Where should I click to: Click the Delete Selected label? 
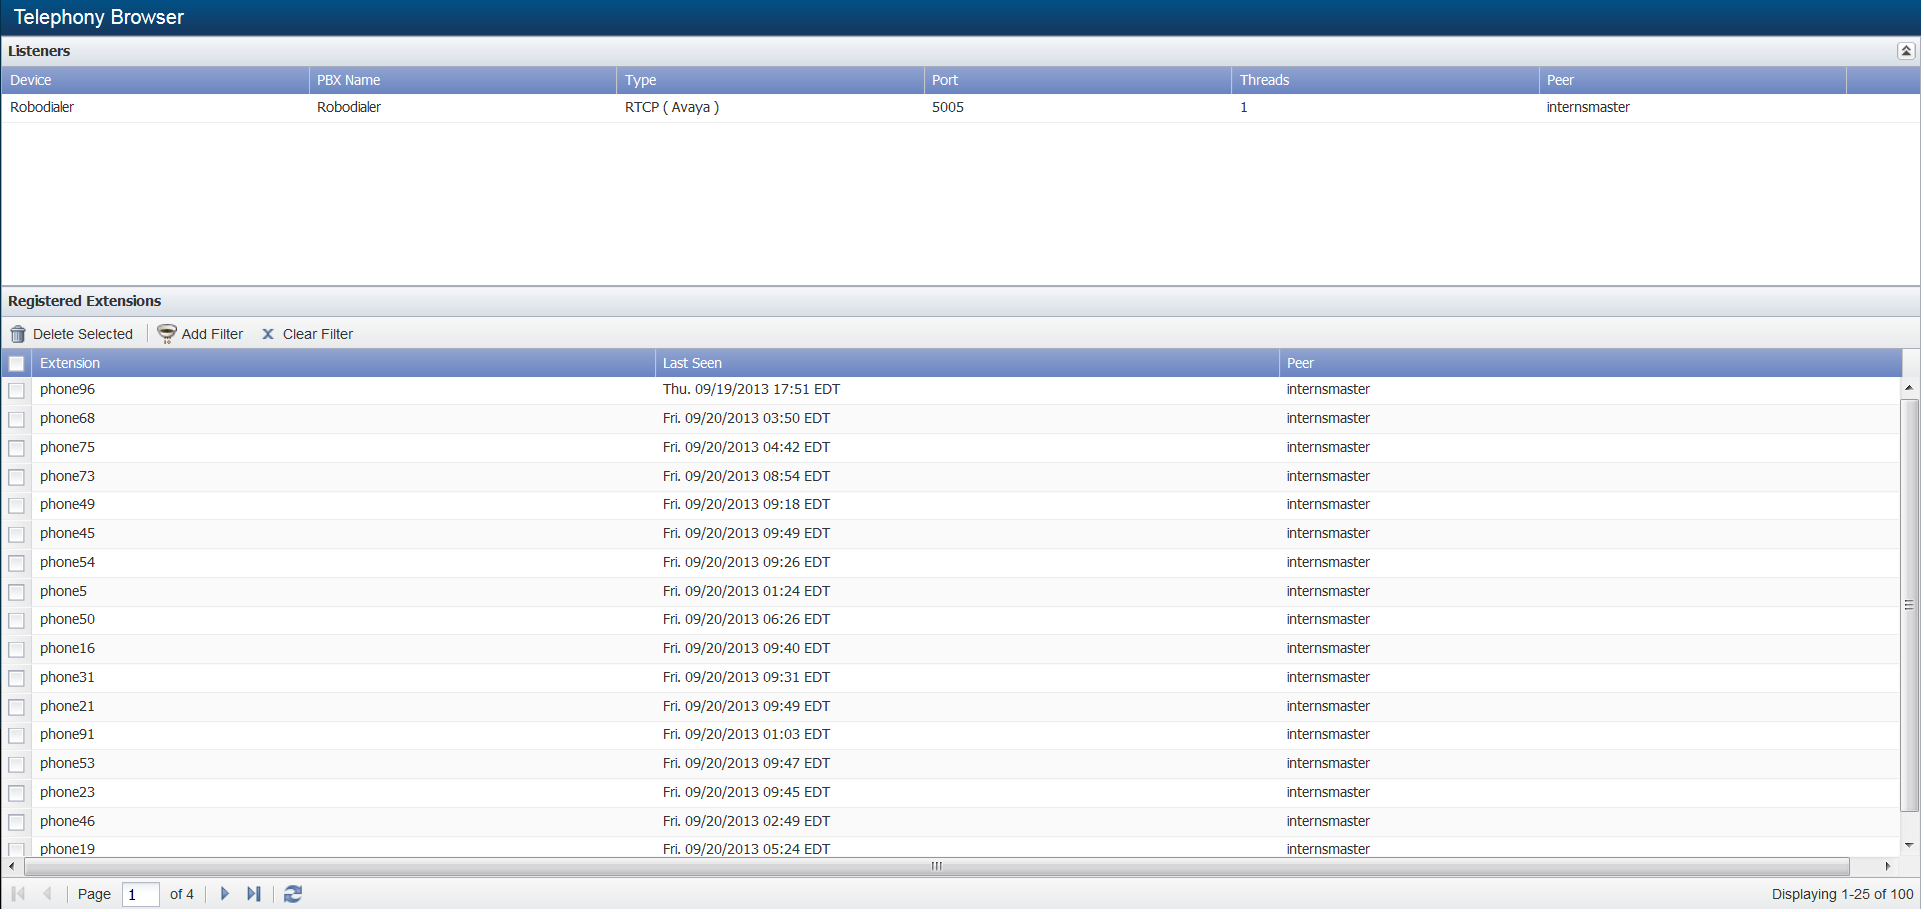(83, 335)
